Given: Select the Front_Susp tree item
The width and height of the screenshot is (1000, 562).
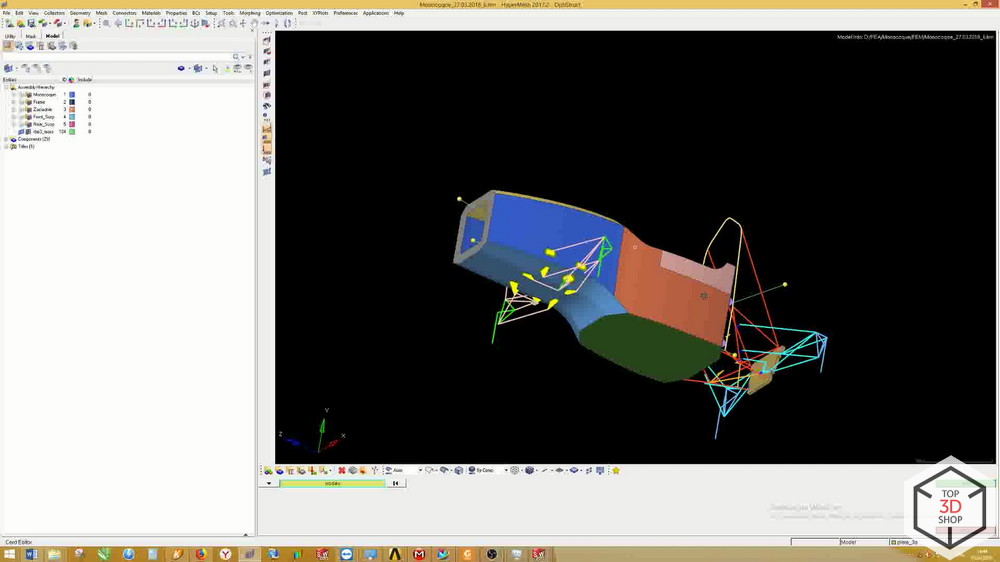Looking at the screenshot, I should pyautogui.click(x=43, y=117).
